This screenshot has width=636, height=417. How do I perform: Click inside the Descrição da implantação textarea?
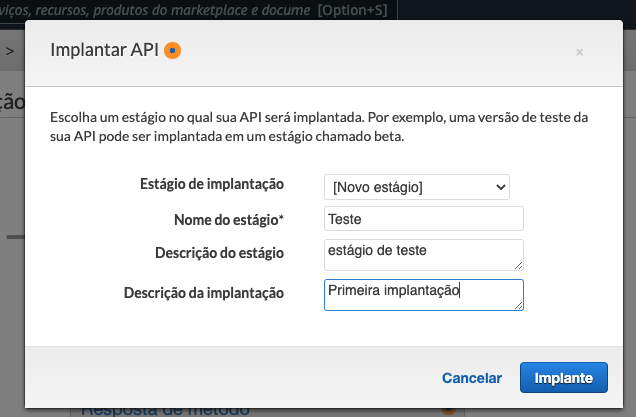(x=424, y=295)
